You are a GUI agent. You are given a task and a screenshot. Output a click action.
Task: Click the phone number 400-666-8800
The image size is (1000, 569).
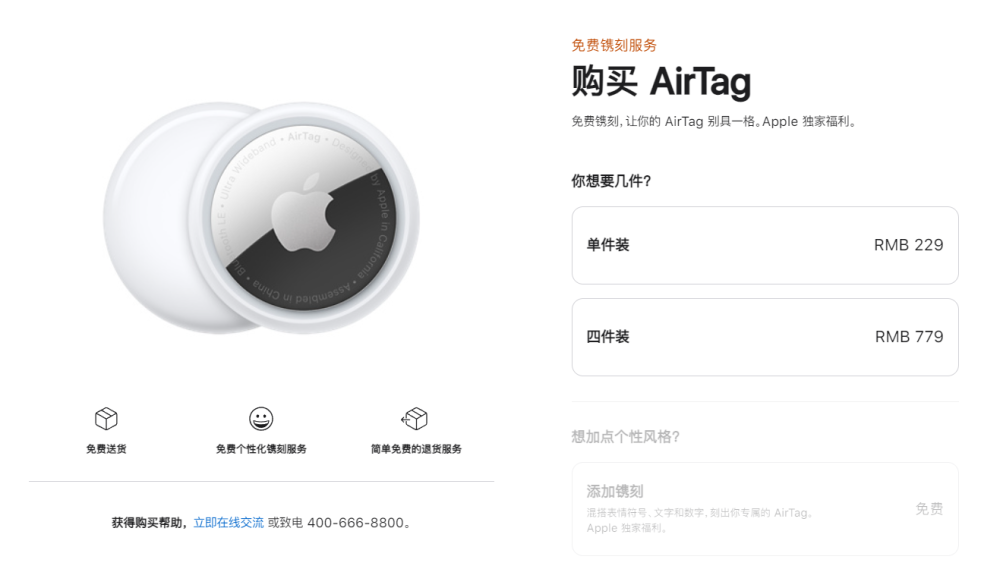tap(356, 522)
